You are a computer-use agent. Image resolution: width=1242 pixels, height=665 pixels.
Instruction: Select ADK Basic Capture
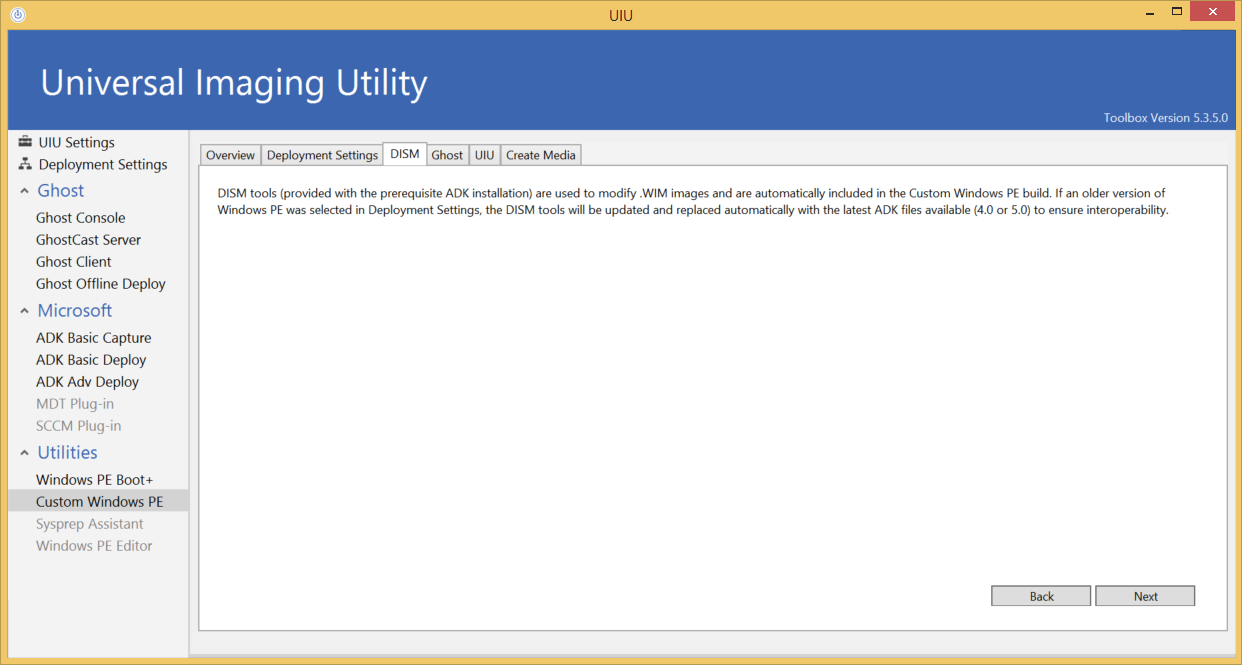[94, 338]
